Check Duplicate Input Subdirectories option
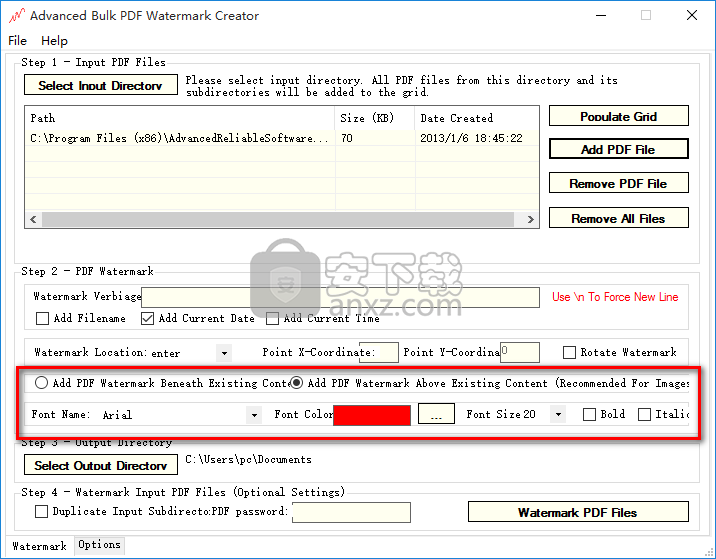Viewport: 716px width, 559px height. 42,512
